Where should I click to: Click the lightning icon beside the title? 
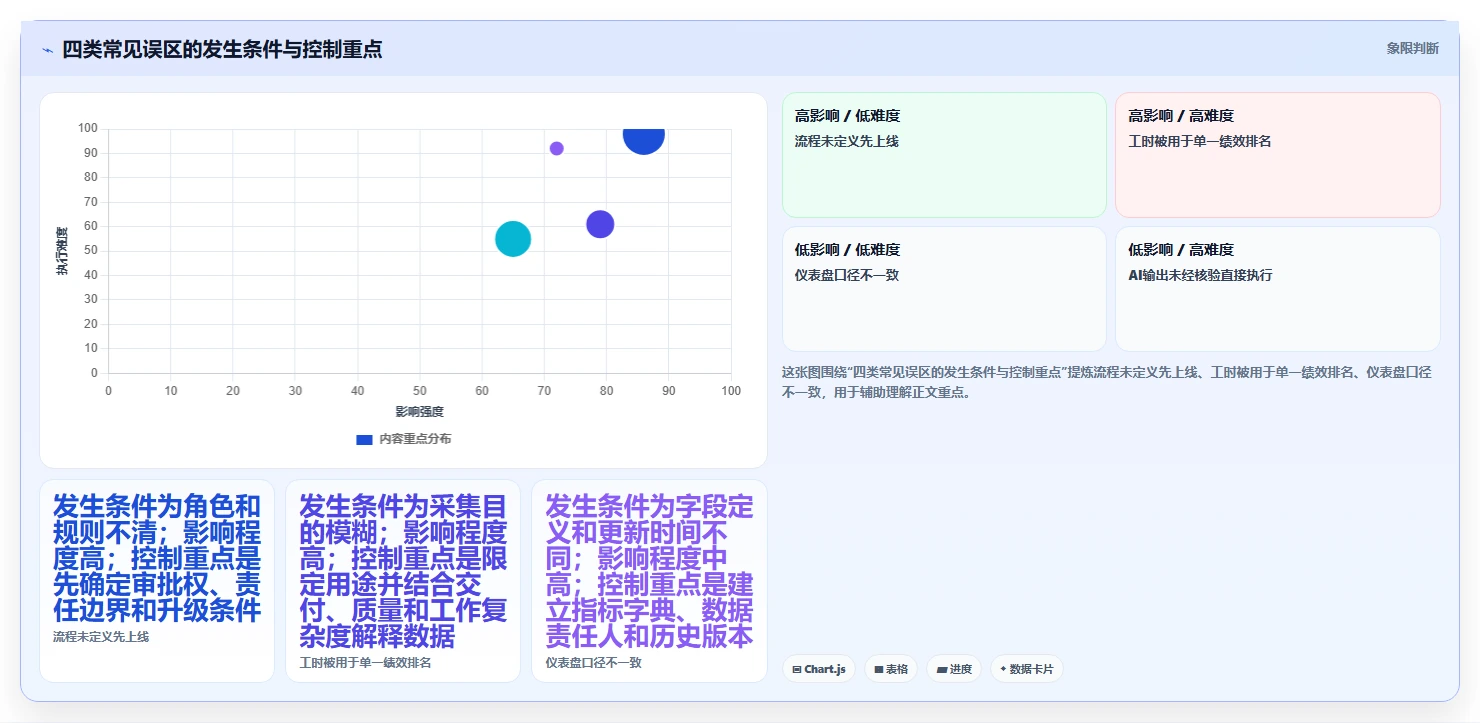coord(47,50)
